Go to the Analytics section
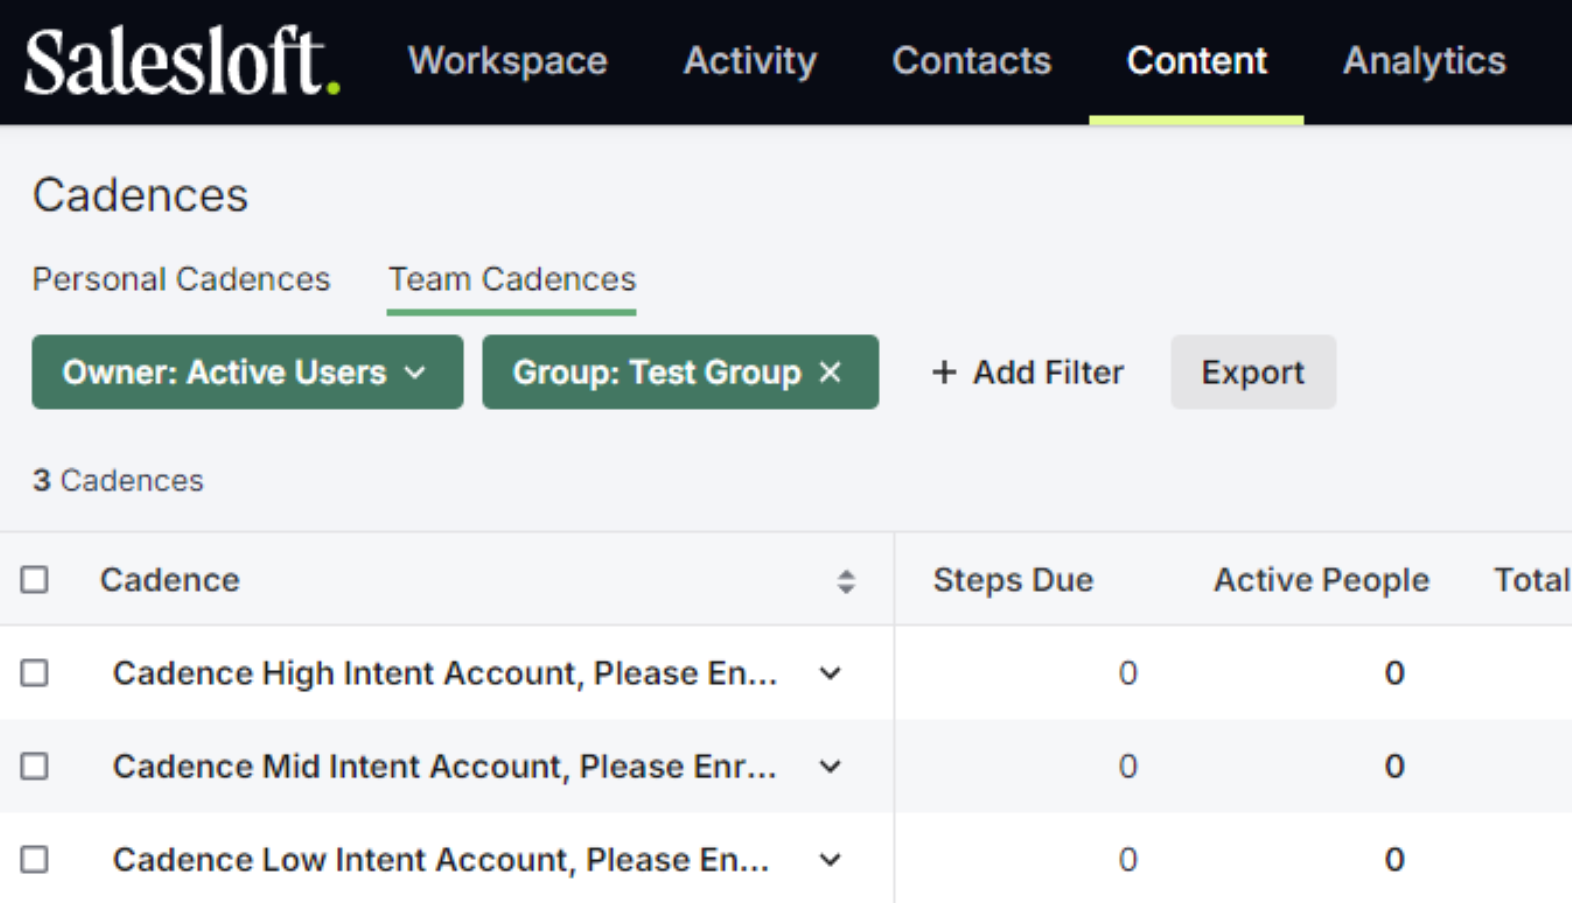The height and width of the screenshot is (903, 1572). point(1423,61)
